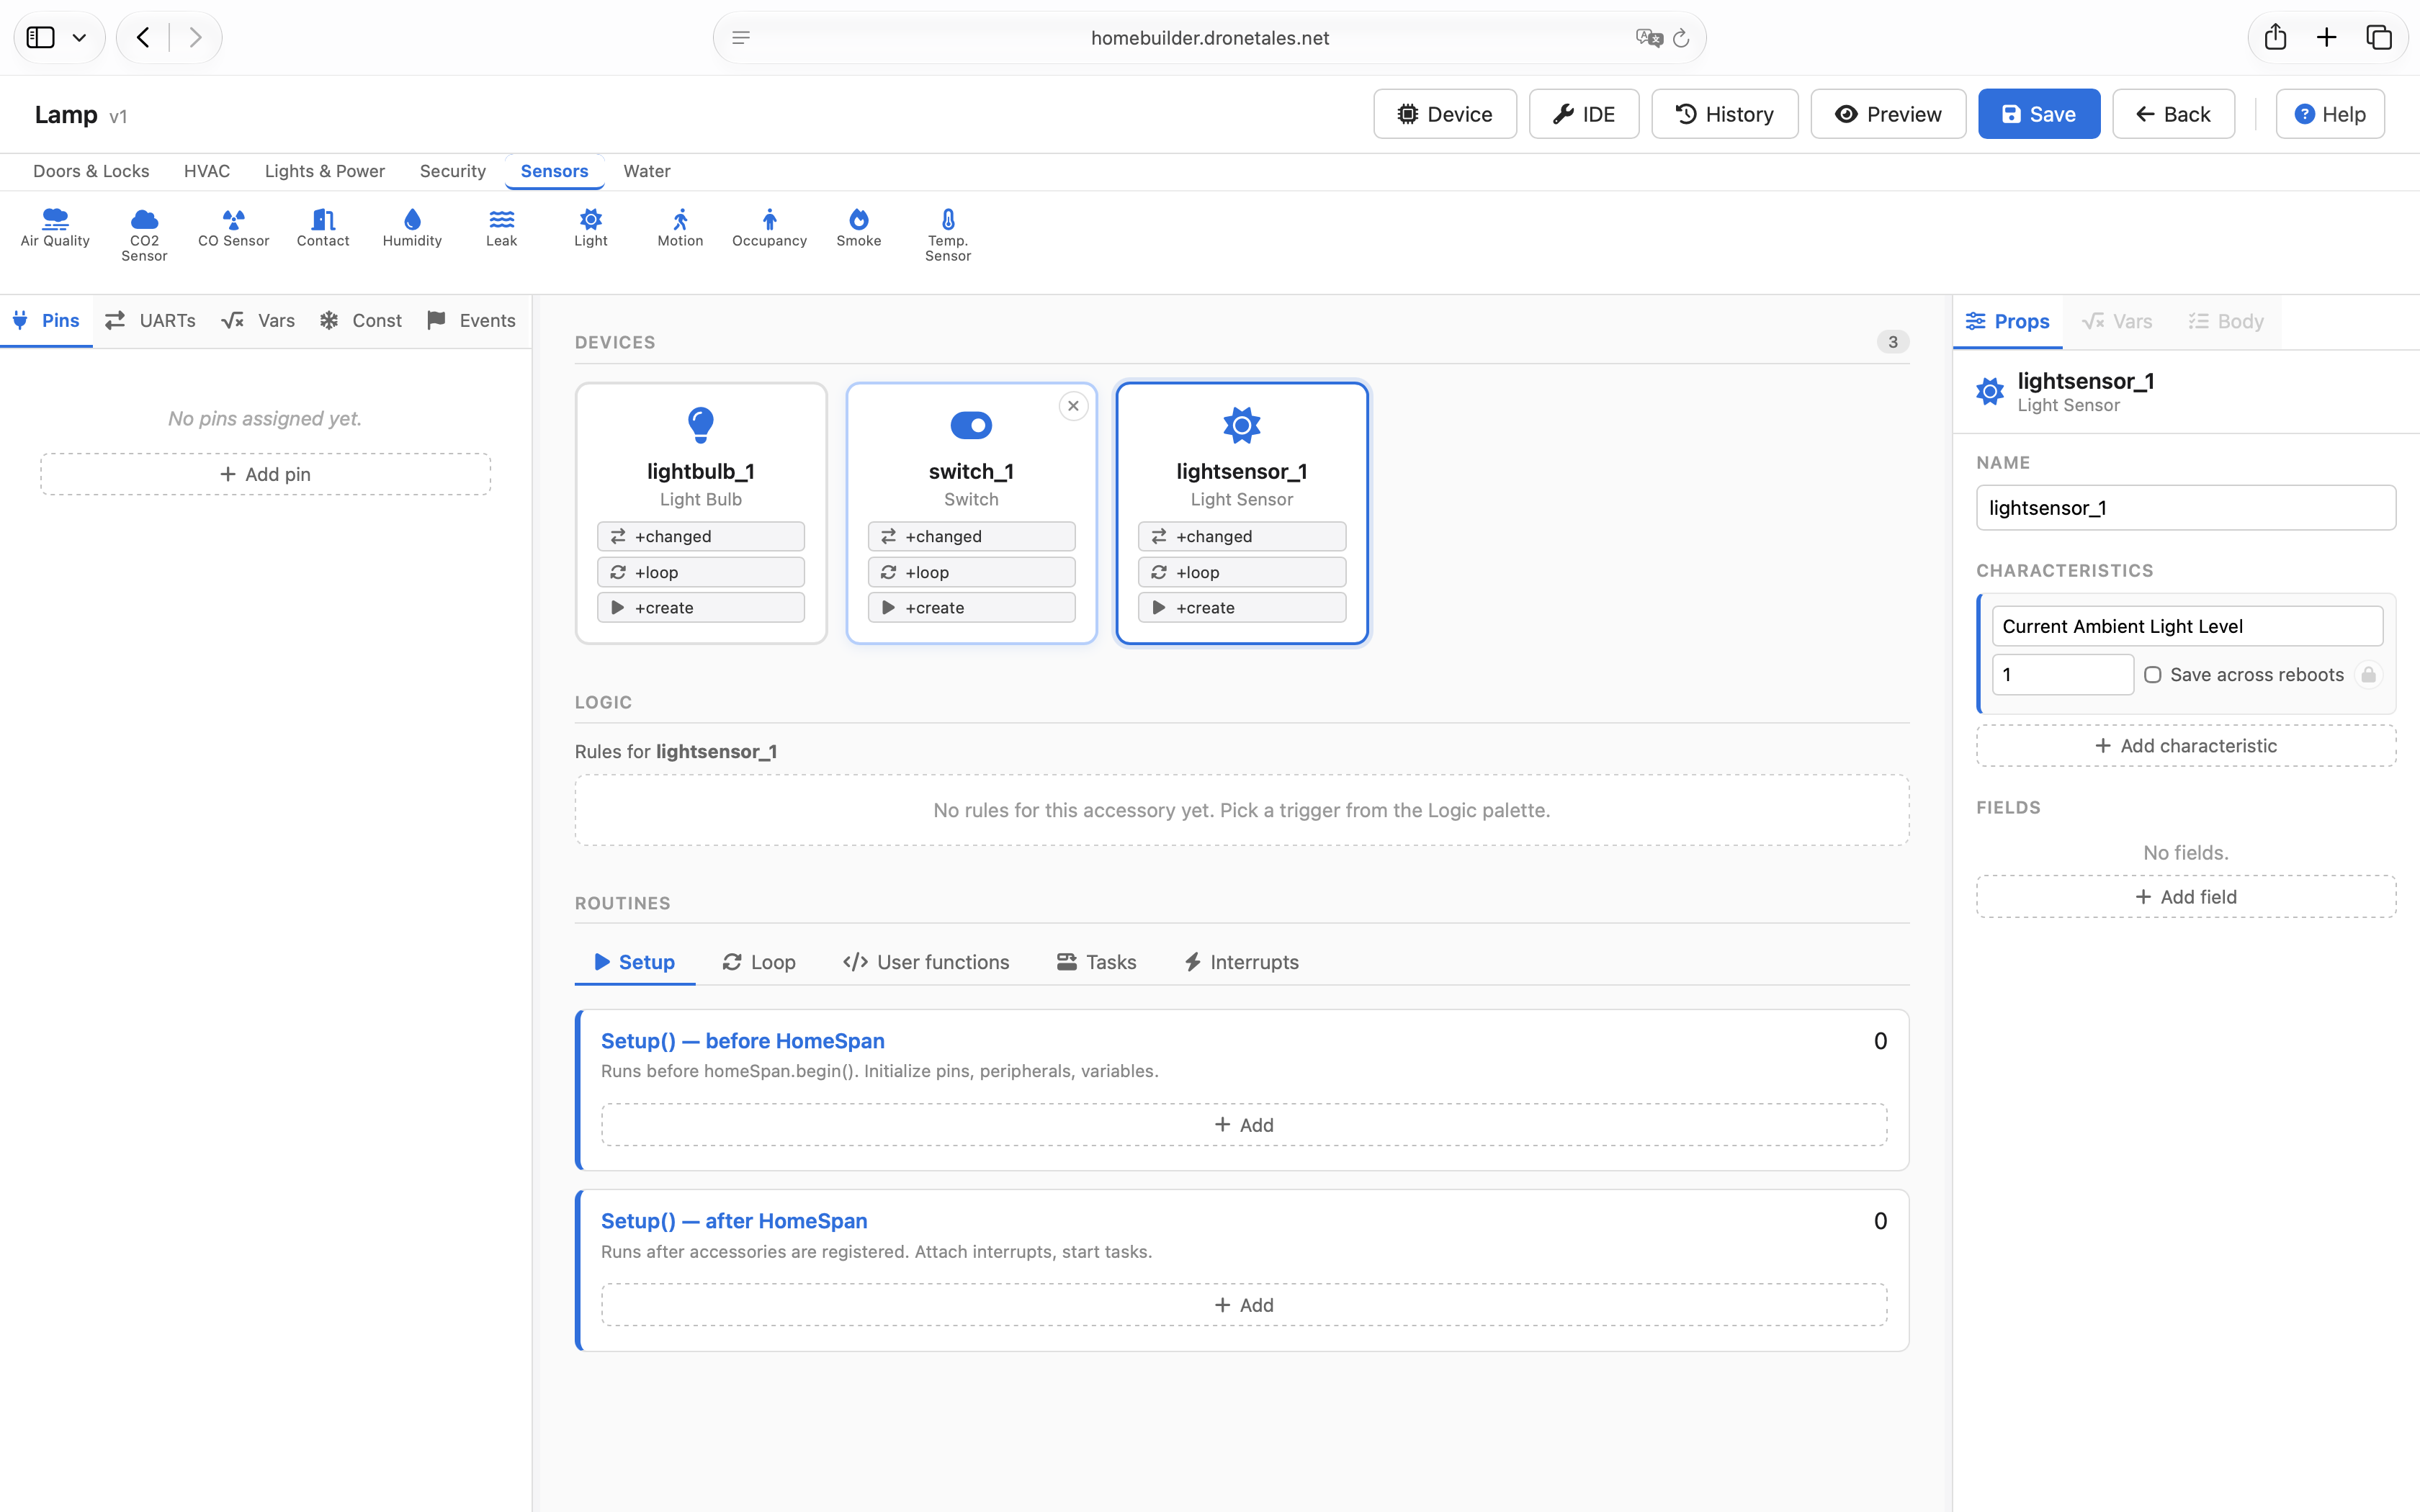Switch to User functions tab
Screen dimensions: 2420x1512
[926, 962]
